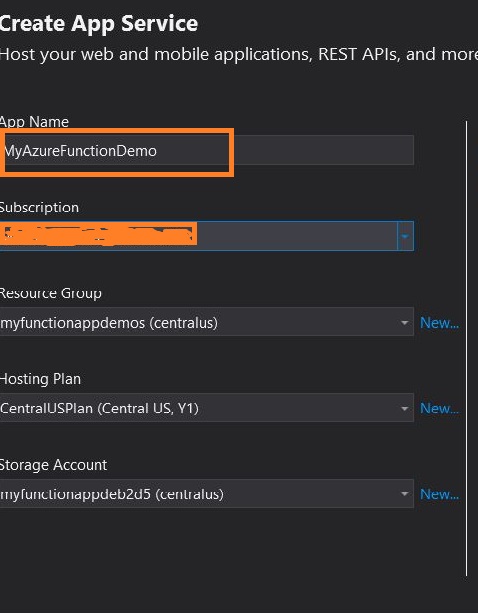Click the Create App Service heading
This screenshot has width=478, height=614.
coord(99,23)
